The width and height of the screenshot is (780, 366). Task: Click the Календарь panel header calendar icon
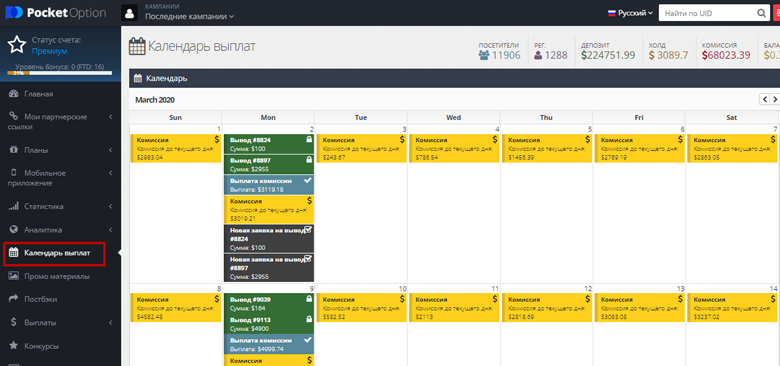pyautogui.click(x=138, y=79)
